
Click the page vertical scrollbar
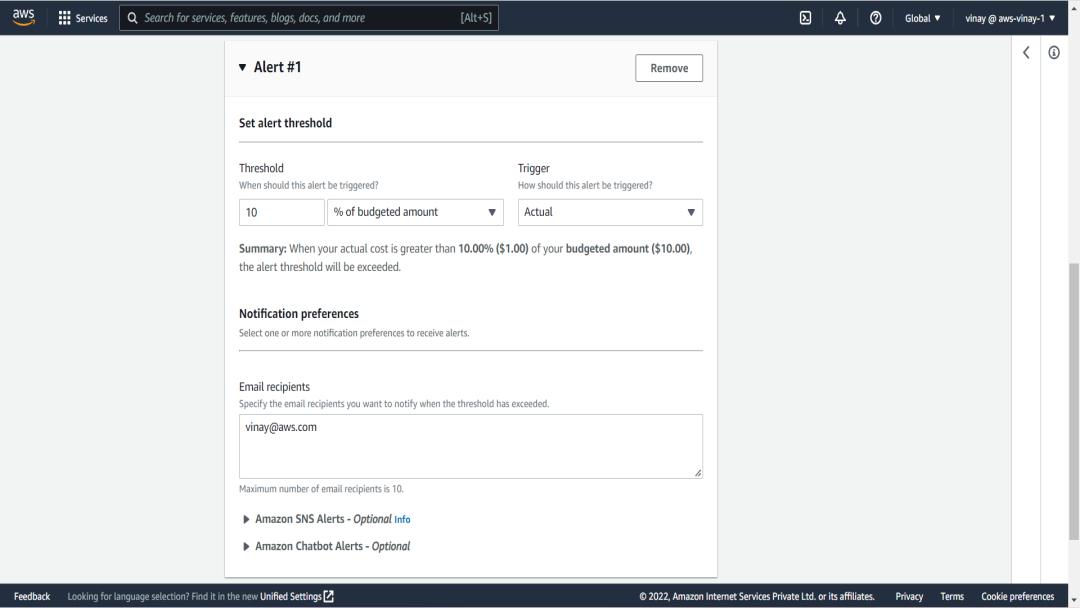coord(1073,401)
